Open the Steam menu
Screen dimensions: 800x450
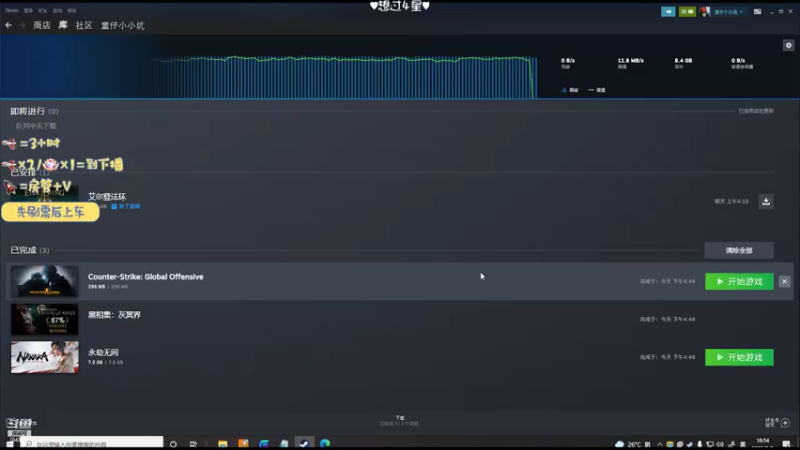pyautogui.click(x=12, y=10)
